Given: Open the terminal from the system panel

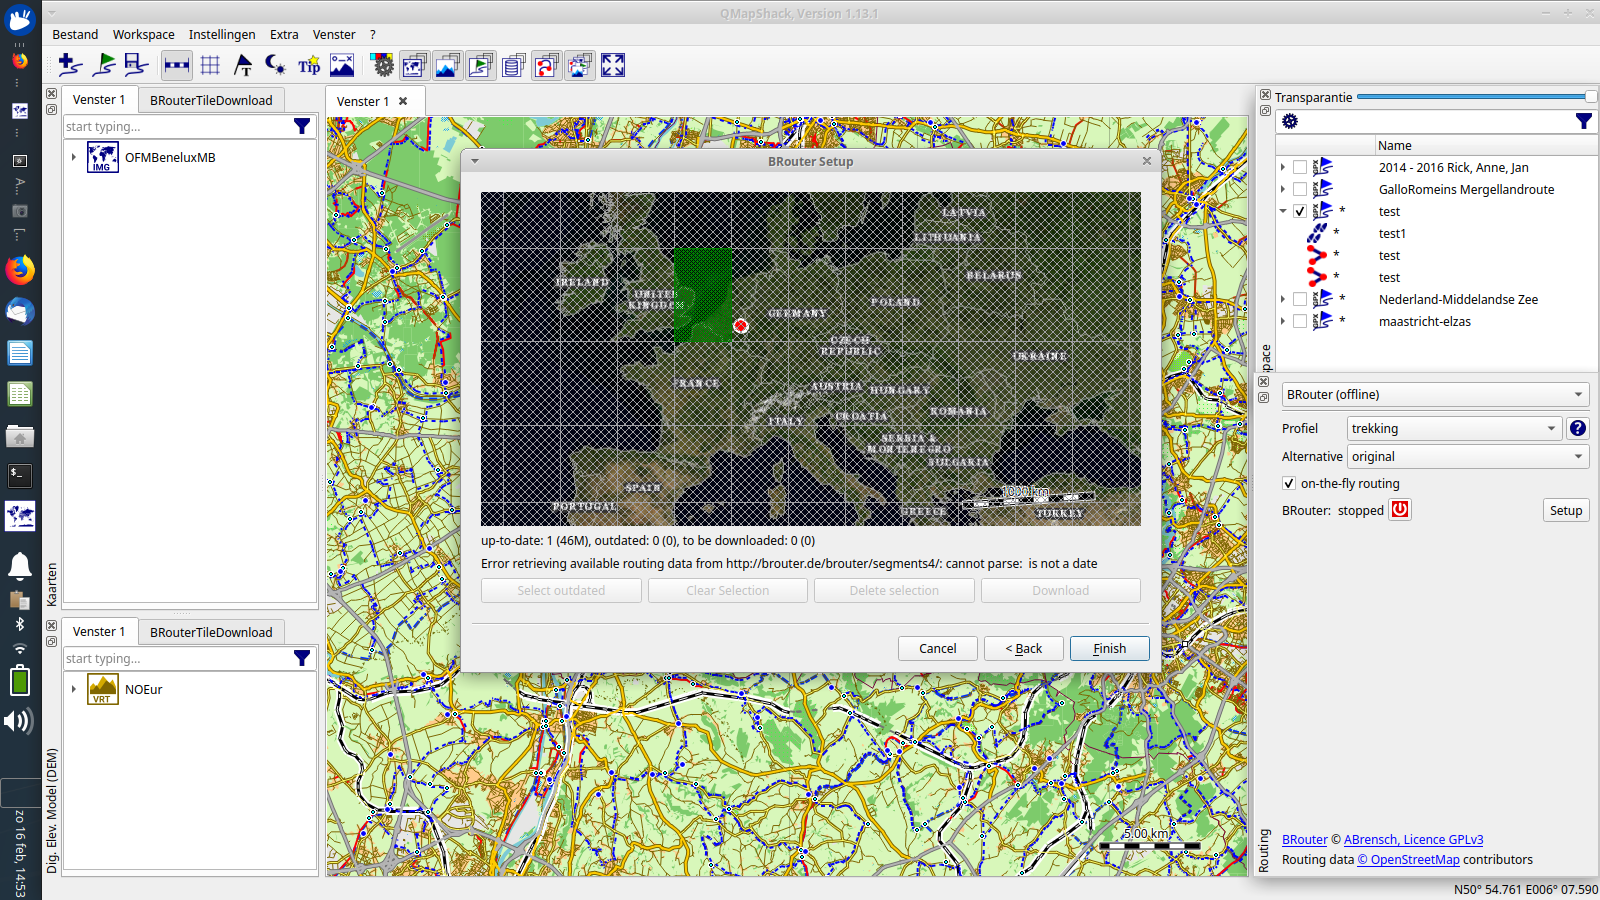Looking at the screenshot, I should click(20, 476).
